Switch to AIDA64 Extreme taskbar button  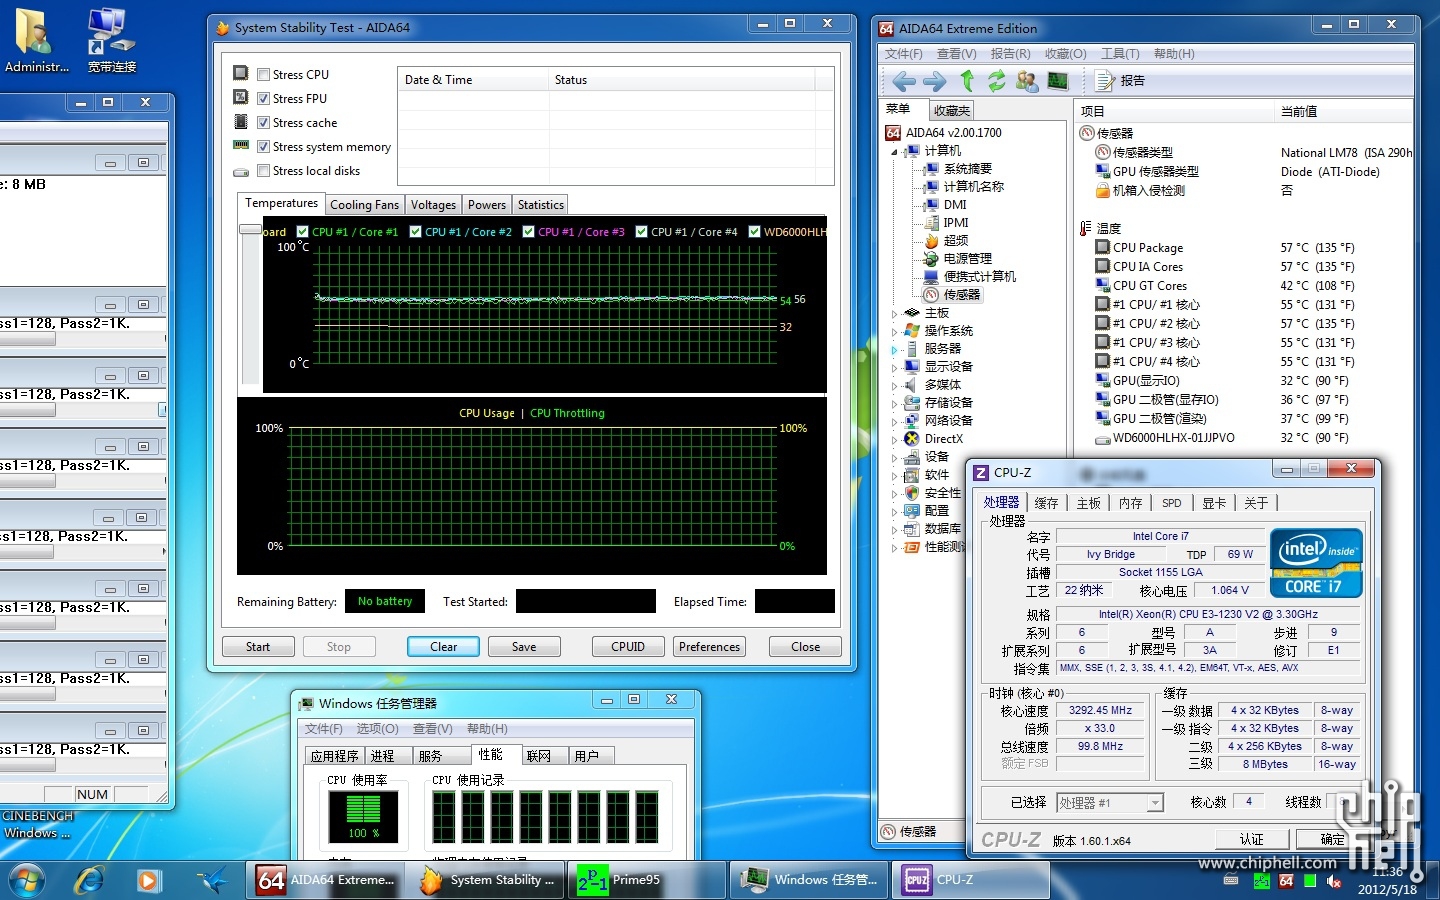click(x=326, y=880)
